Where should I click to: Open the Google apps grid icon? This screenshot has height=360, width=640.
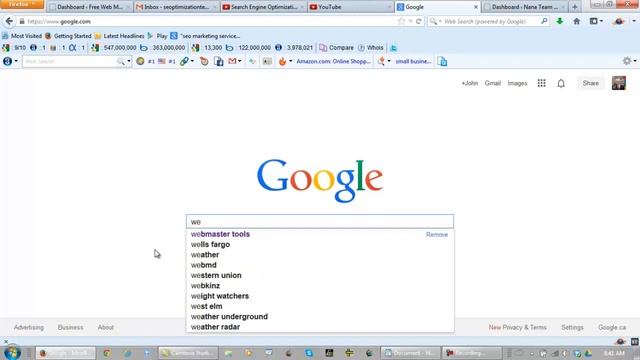[x=541, y=83]
